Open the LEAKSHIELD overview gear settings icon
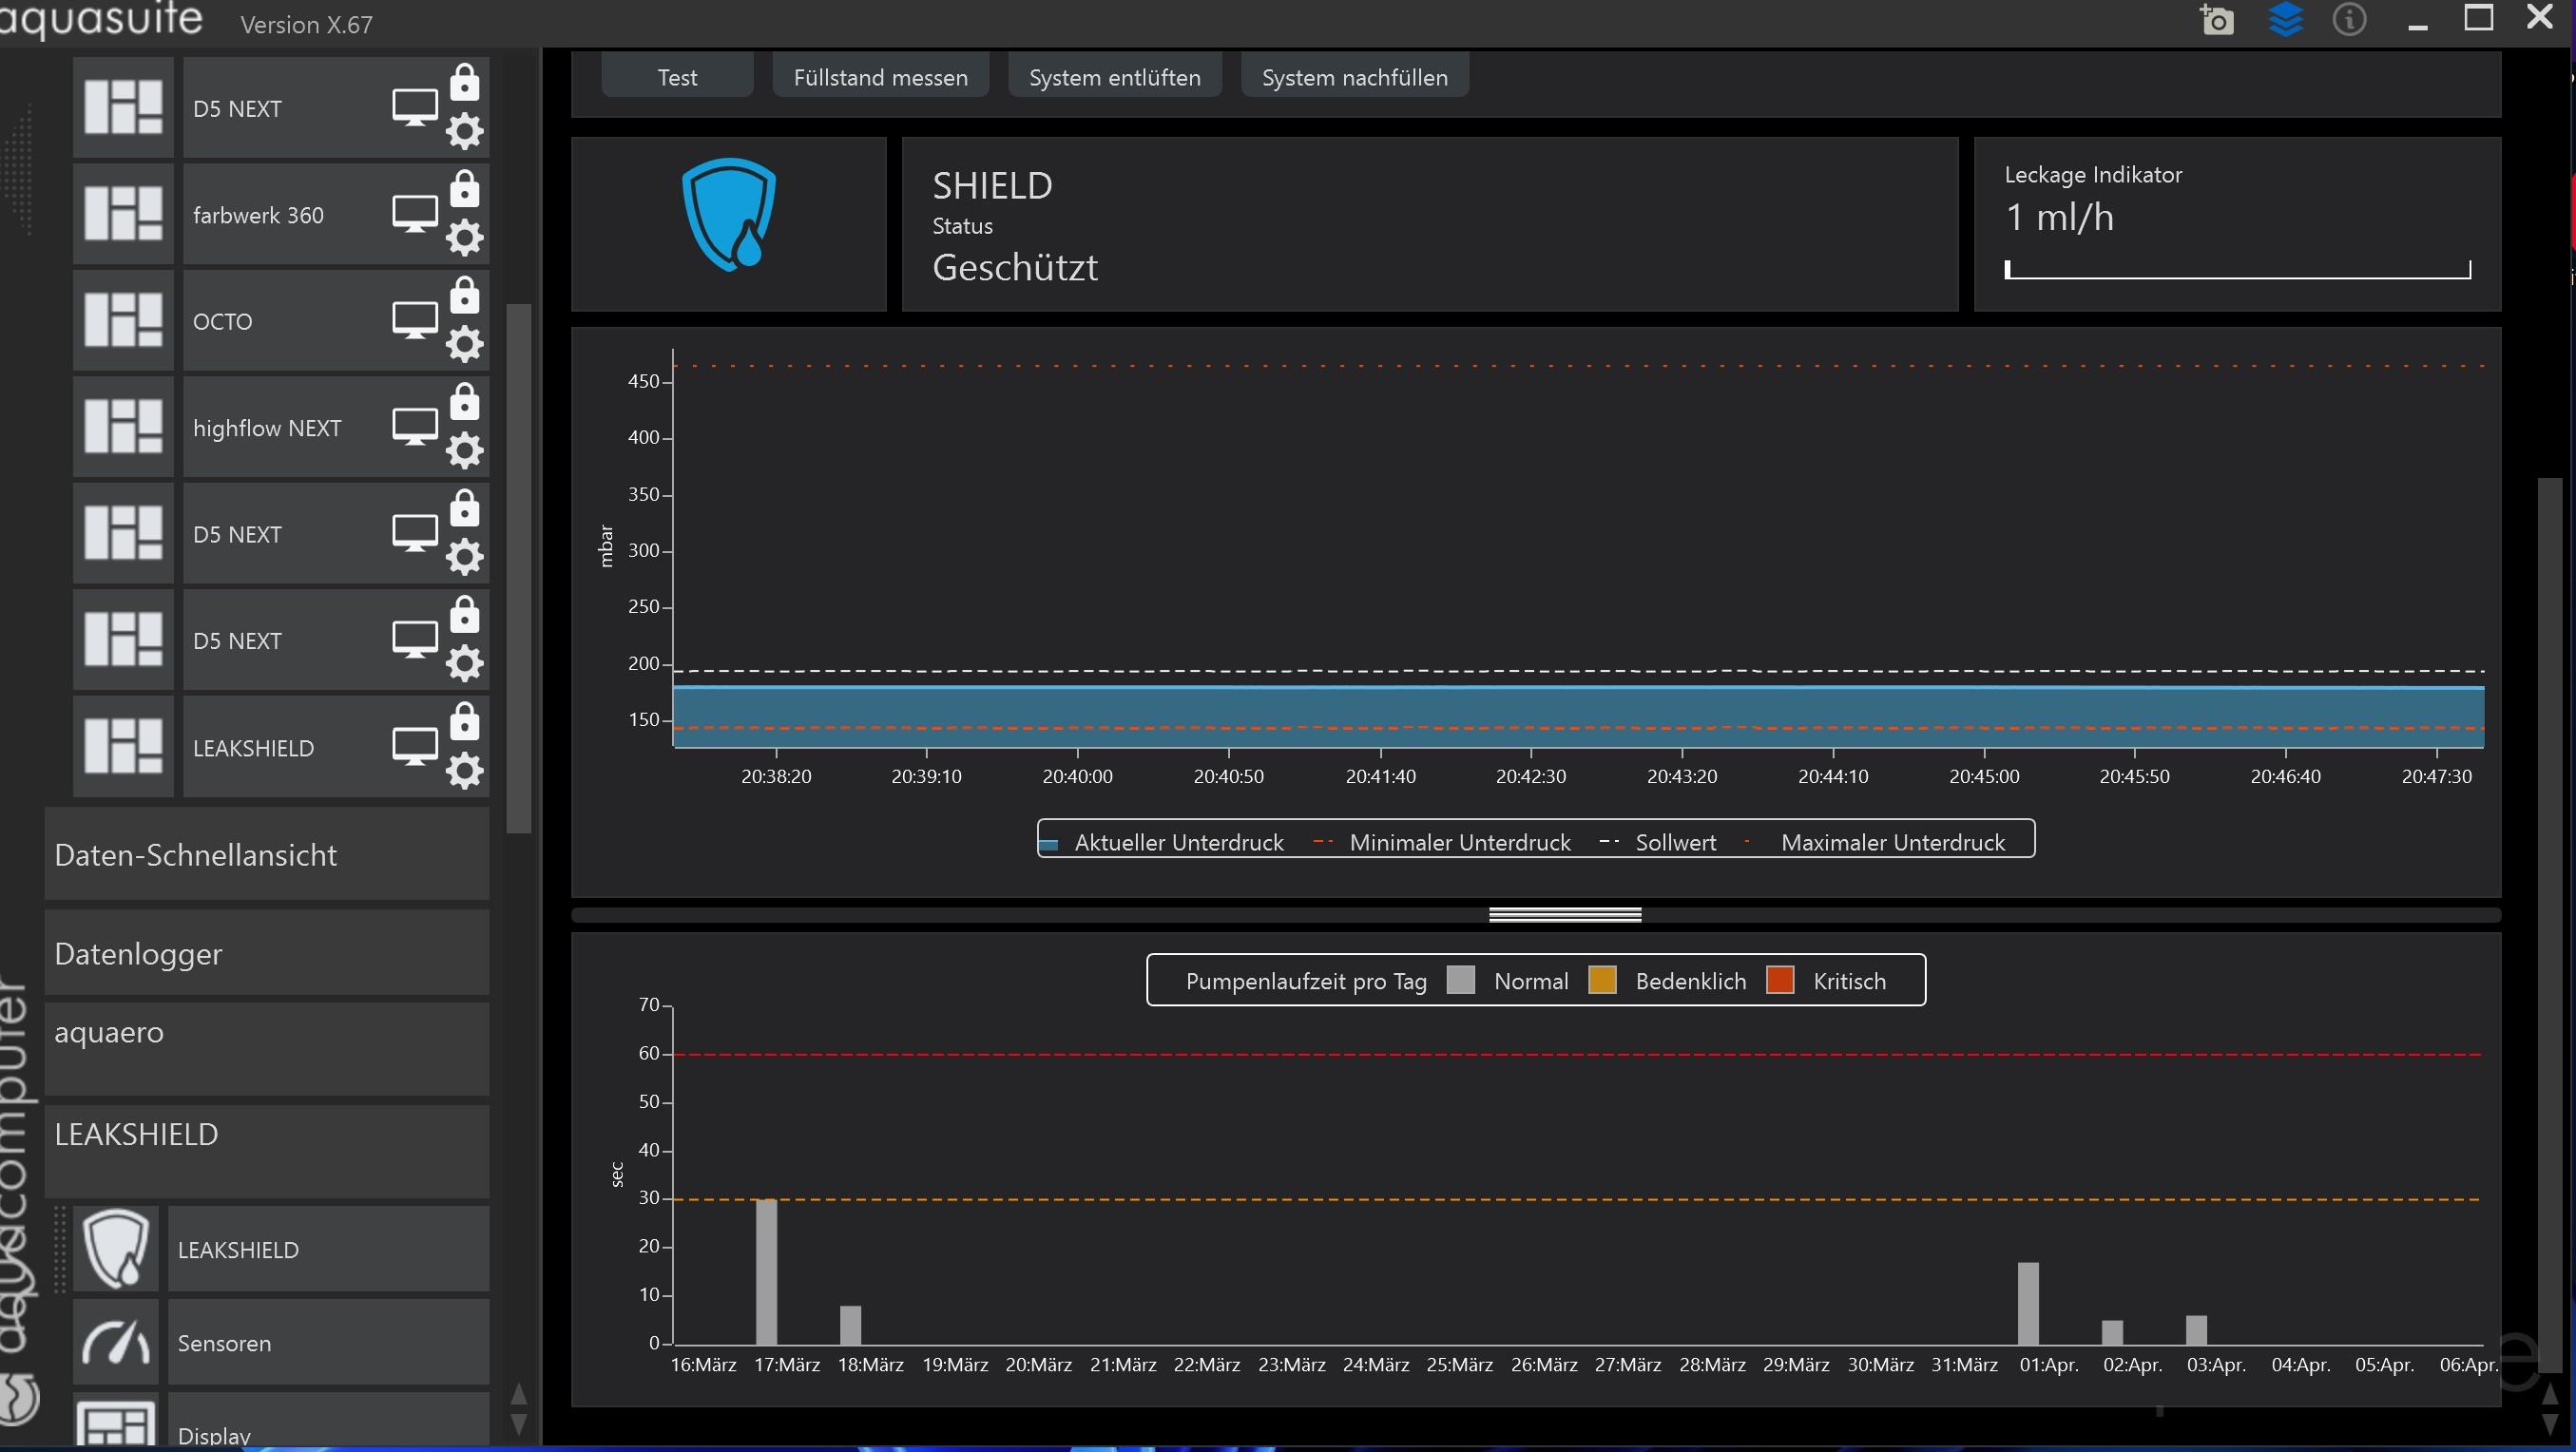The height and width of the screenshot is (1452, 2576). click(464, 771)
